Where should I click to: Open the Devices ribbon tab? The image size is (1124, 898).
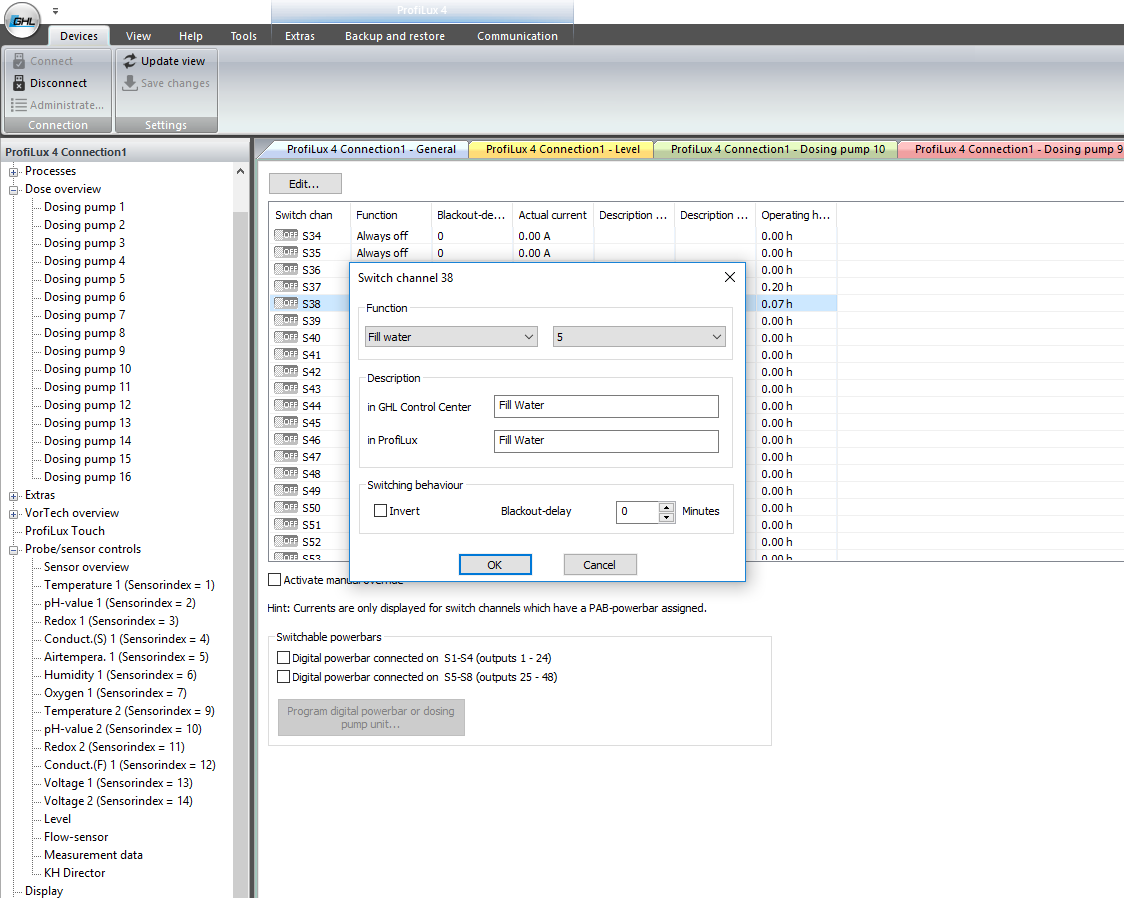tap(79, 36)
